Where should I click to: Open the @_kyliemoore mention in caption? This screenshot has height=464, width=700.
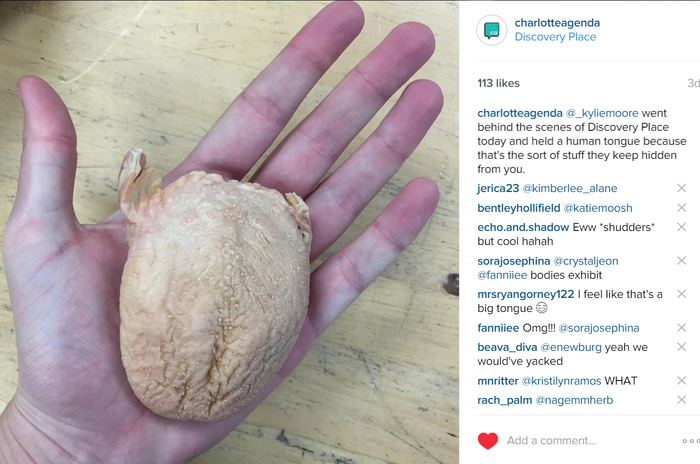602,113
